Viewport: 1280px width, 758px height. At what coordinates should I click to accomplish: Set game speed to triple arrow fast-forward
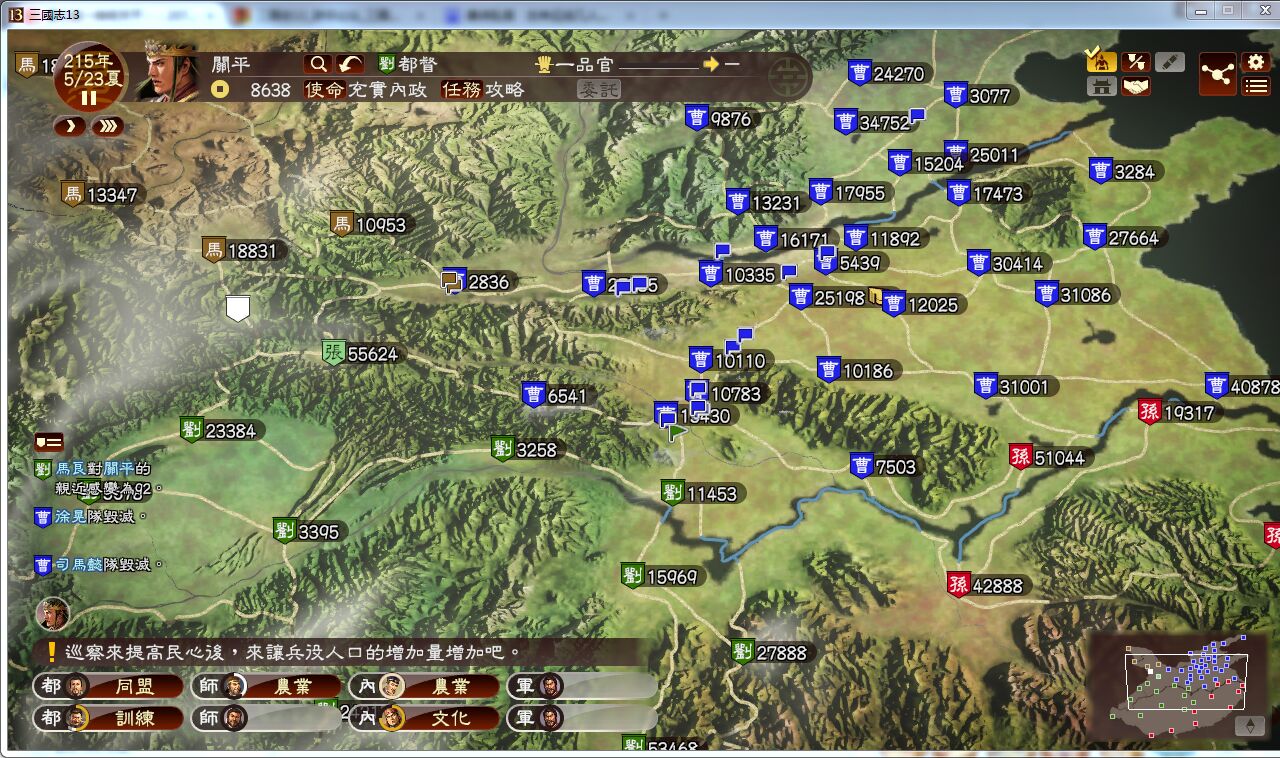click(x=107, y=126)
